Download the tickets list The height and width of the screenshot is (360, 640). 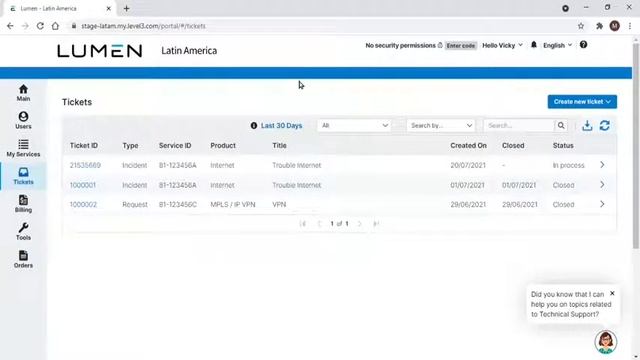[x=587, y=125]
